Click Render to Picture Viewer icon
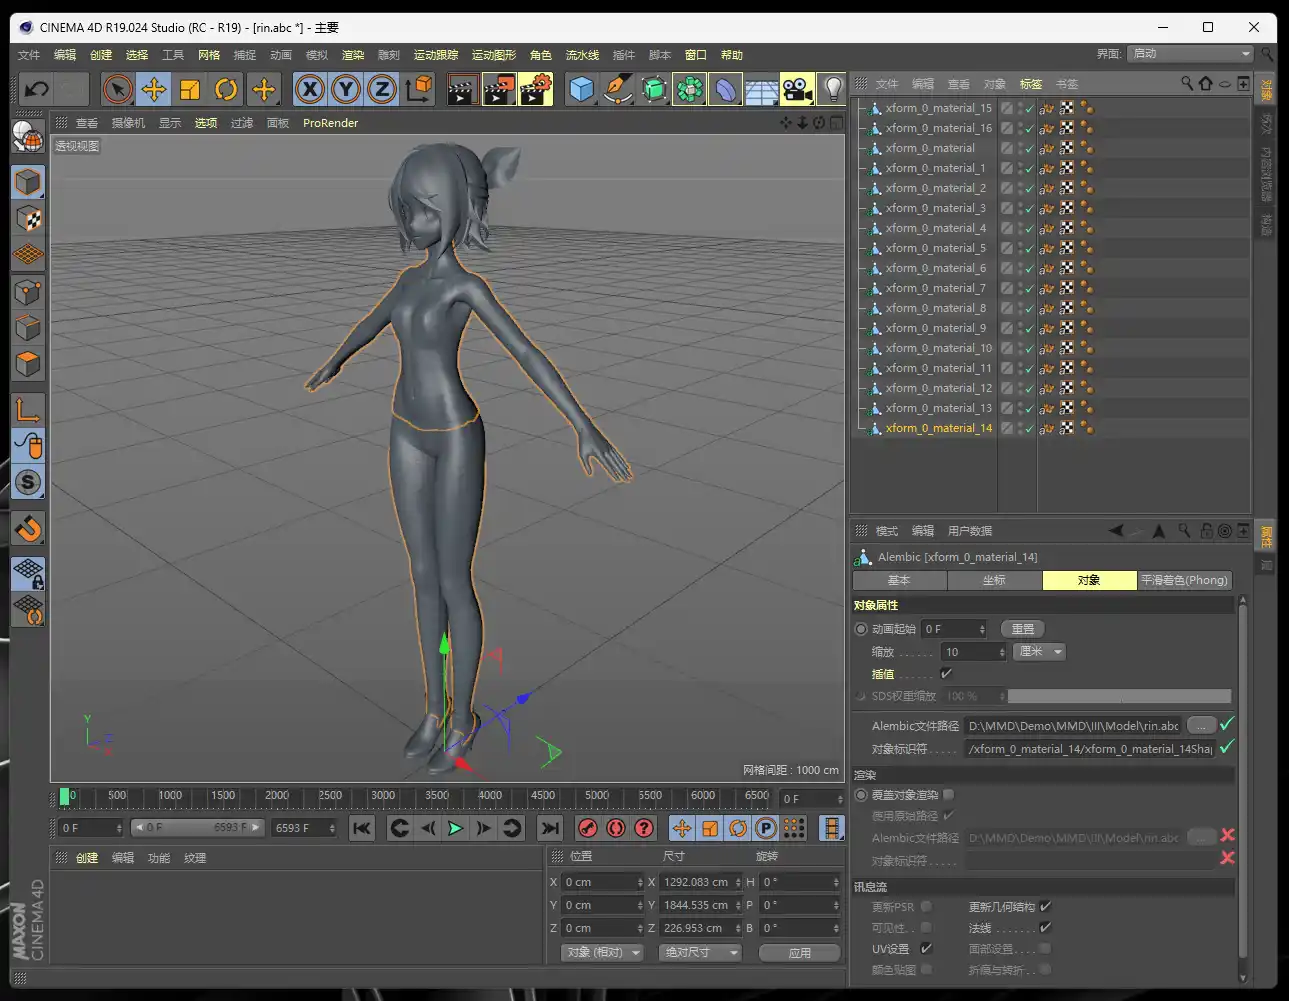 pyautogui.click(x=498, y=89)
